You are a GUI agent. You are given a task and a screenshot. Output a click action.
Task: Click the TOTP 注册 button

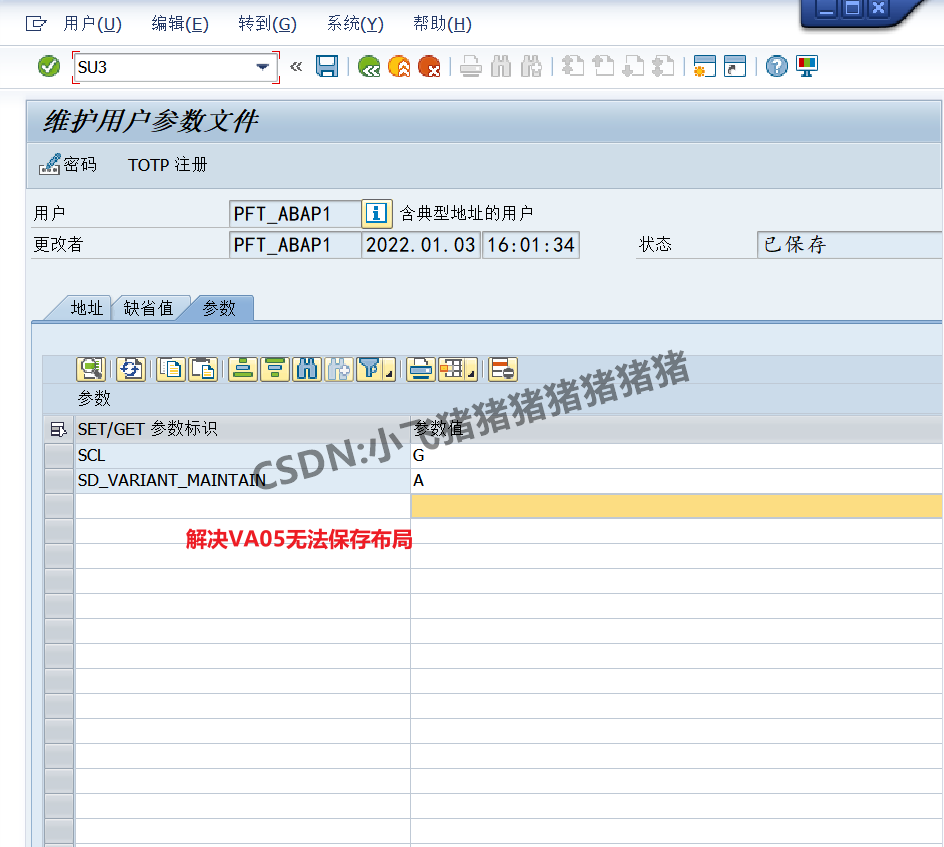point(166,165)
